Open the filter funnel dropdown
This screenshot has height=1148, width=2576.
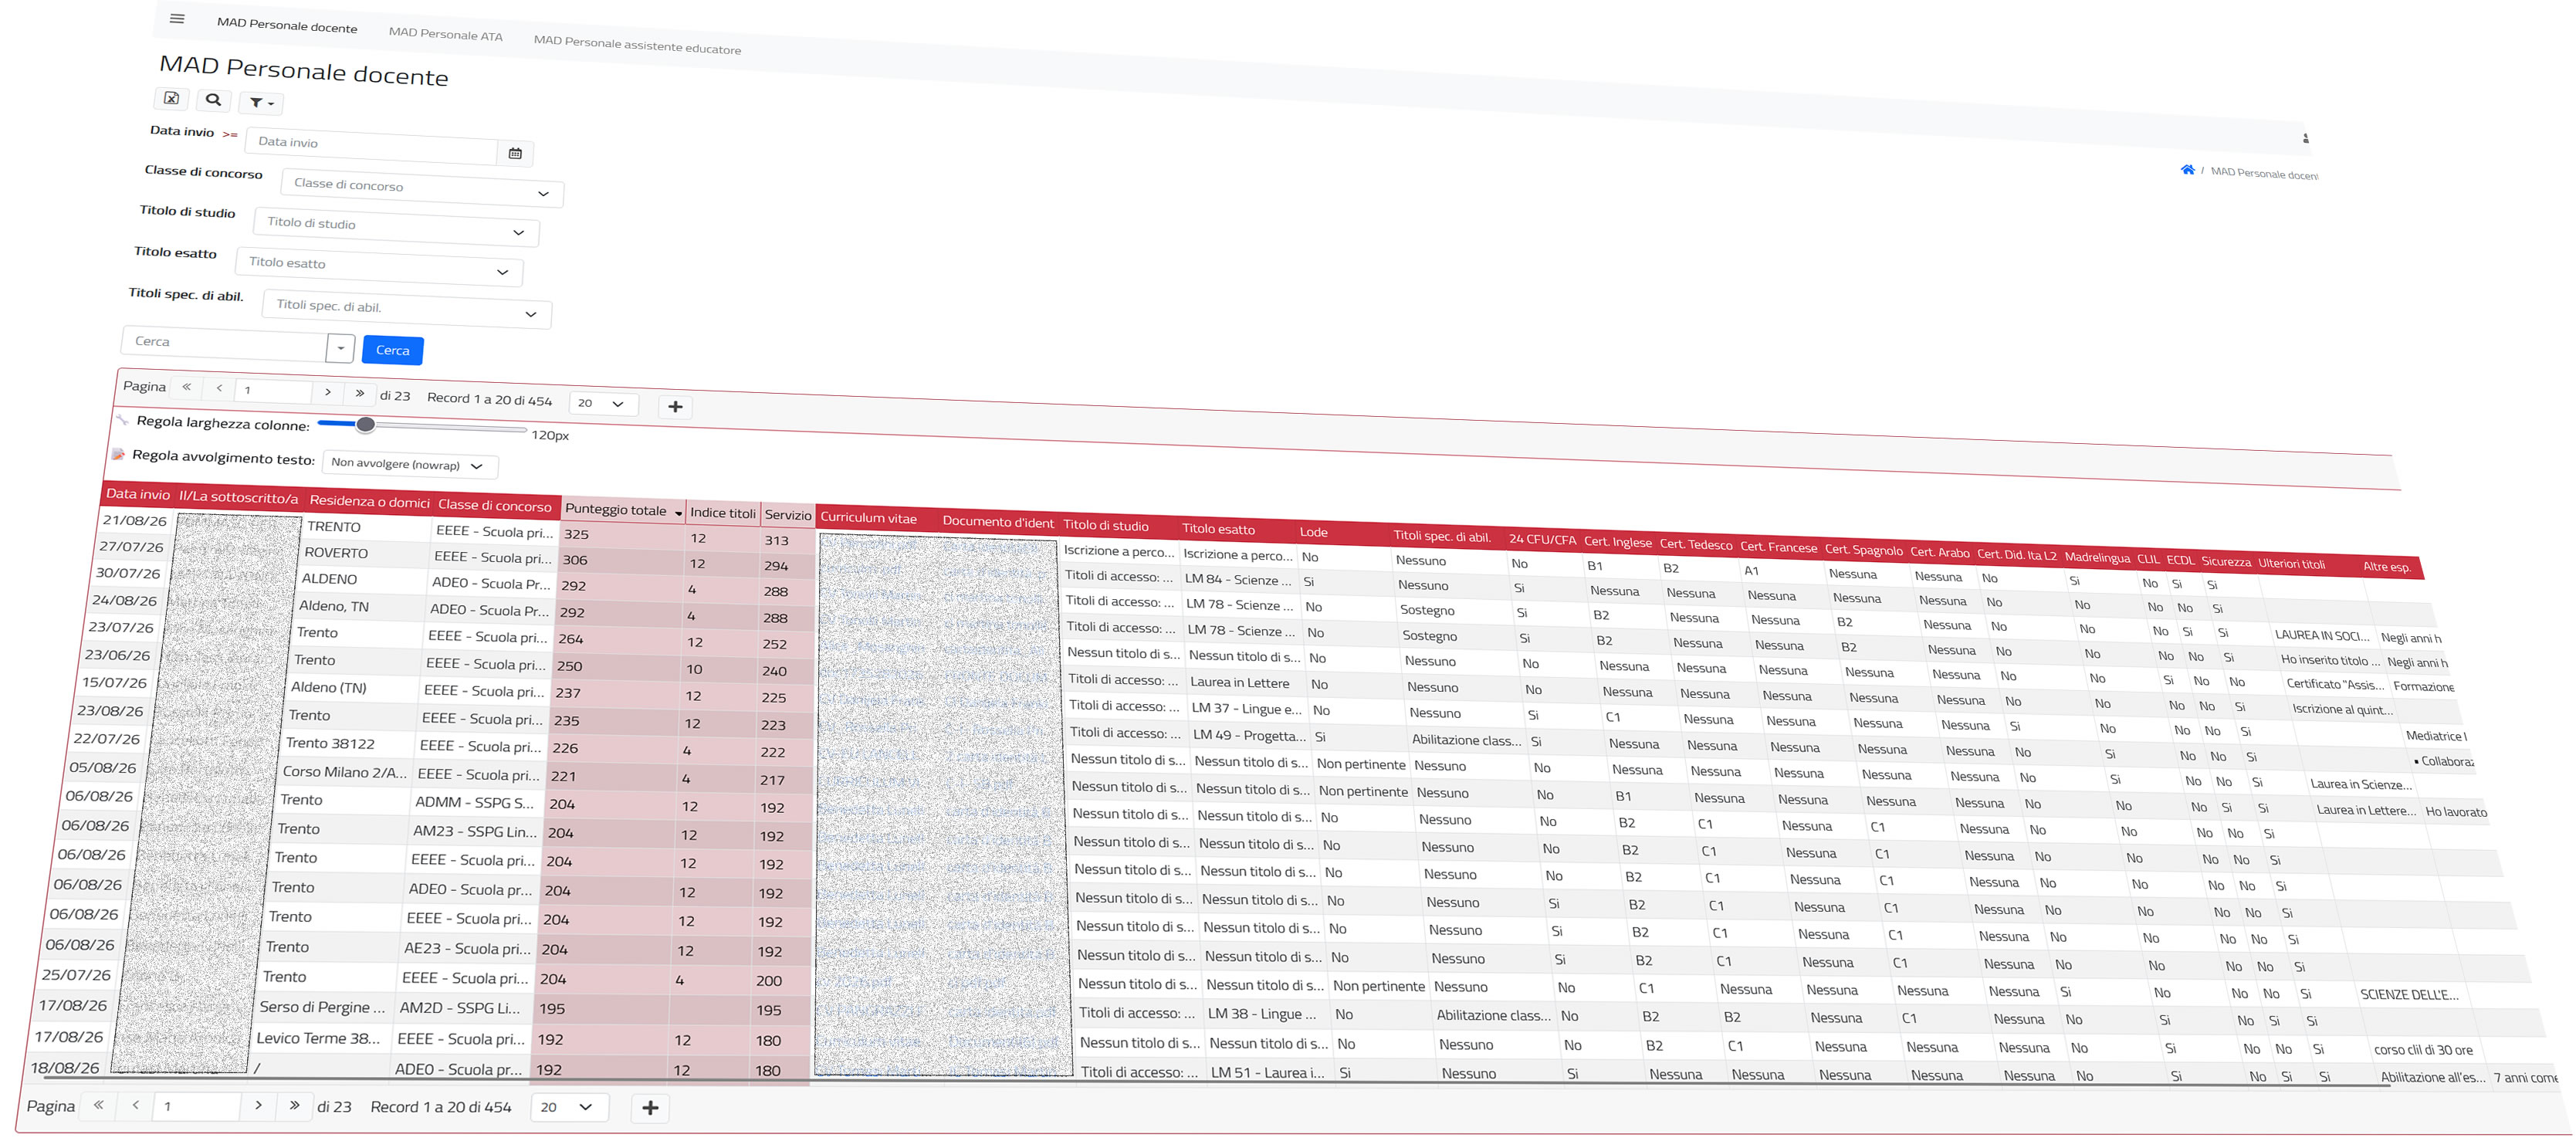[x=262, y=102]
